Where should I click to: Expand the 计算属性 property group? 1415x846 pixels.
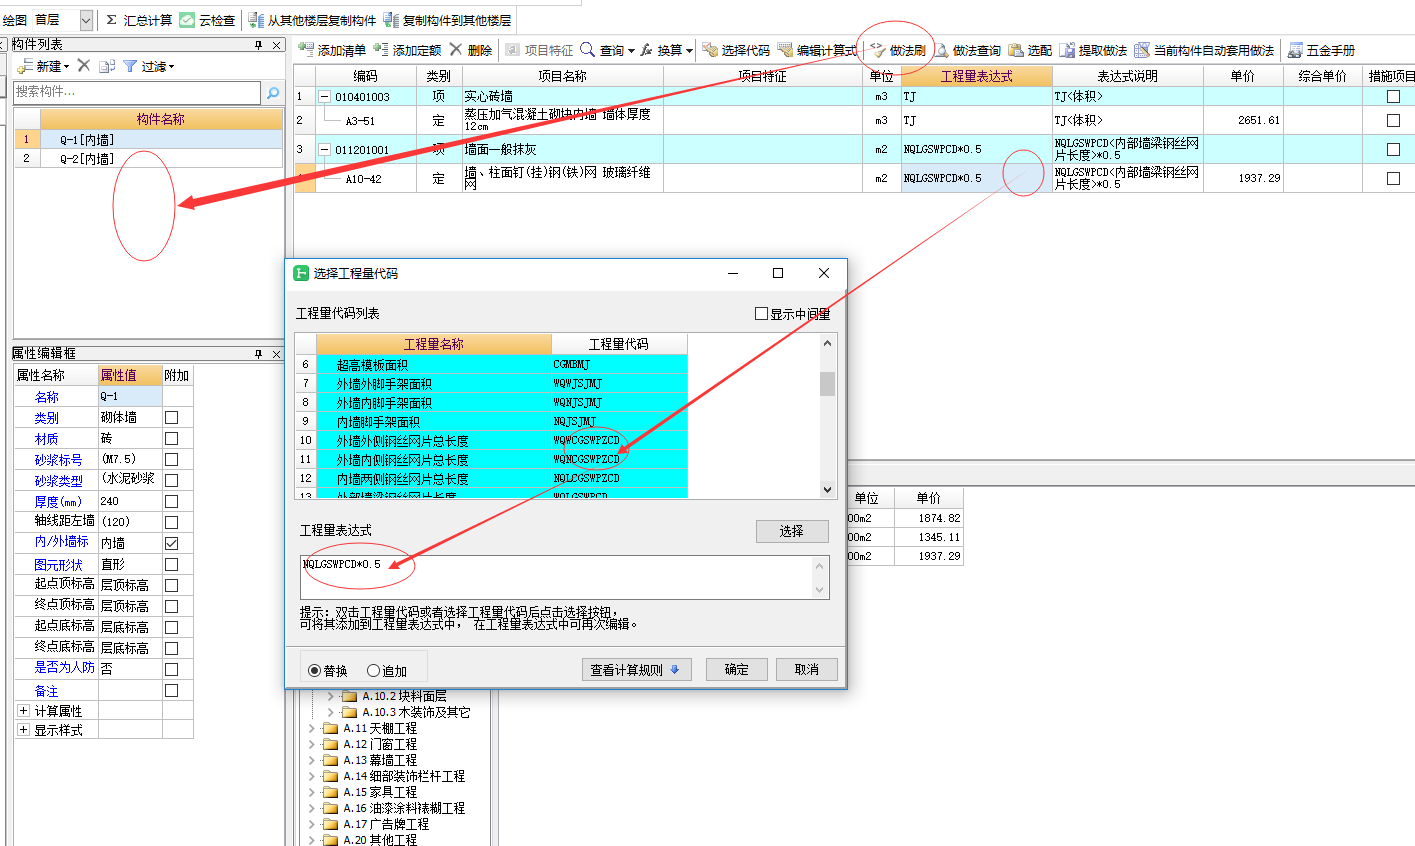click(x=24, y=711)
